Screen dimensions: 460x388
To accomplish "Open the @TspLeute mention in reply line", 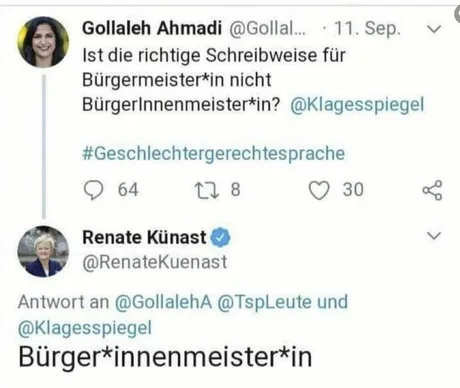I will point(264,303).
